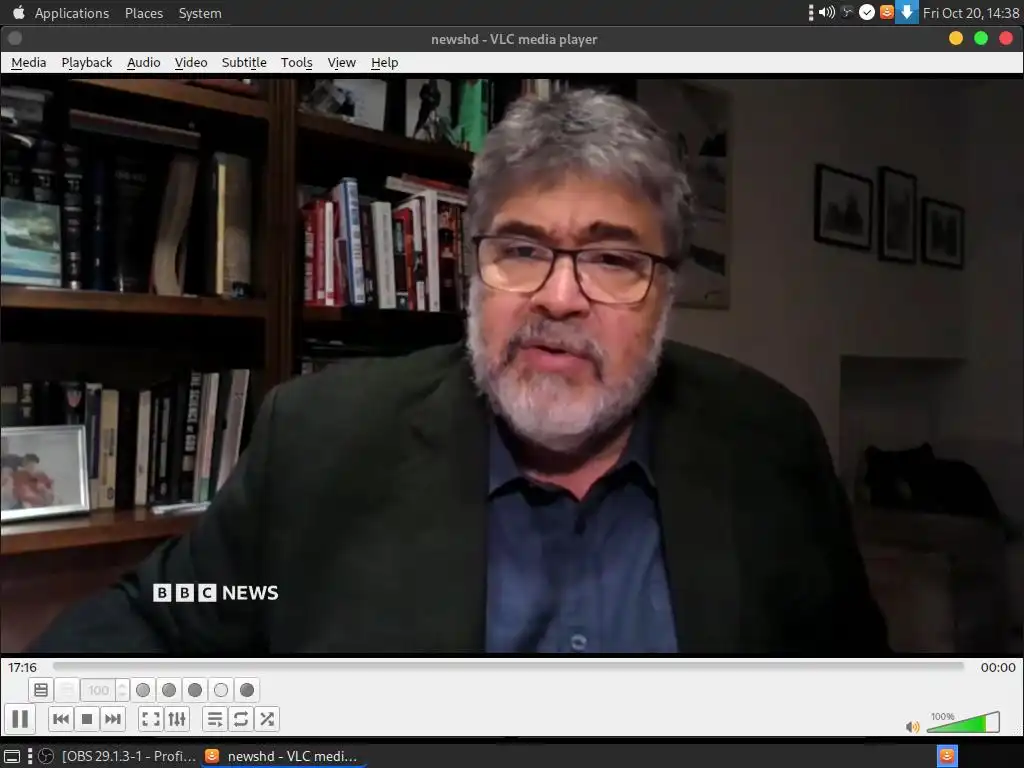Open the Places menu in top panel
This screenshot has width=1024, height=768.
(x=144, y=13)
